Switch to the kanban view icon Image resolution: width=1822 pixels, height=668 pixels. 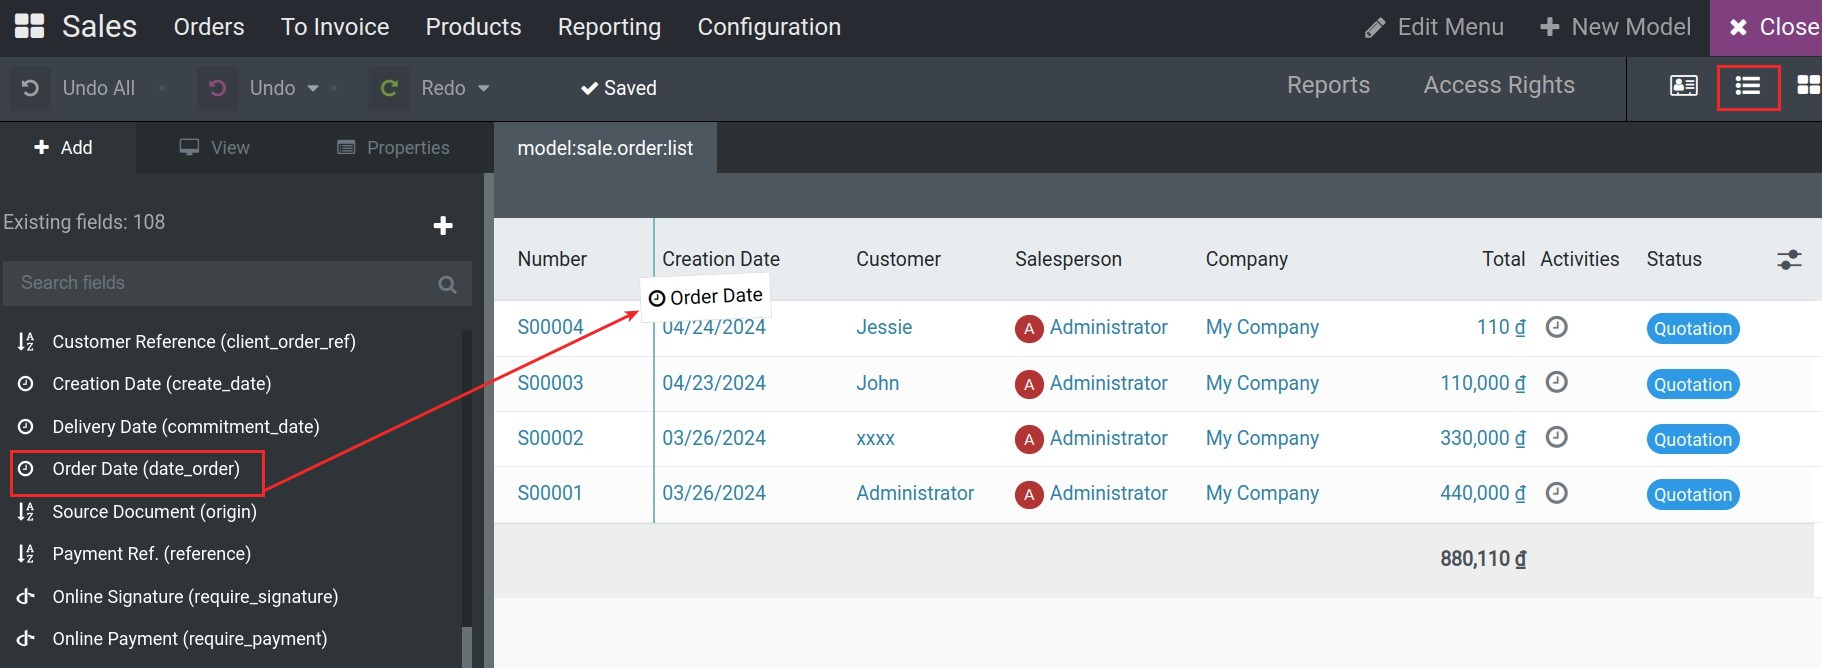pos(1808,86)
